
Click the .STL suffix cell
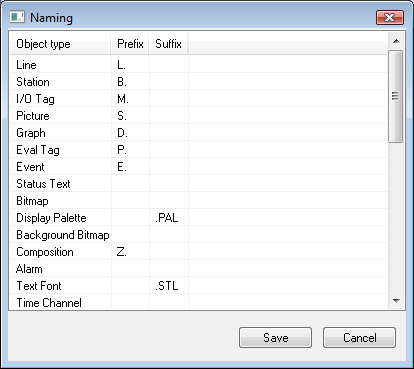[x=169, y=285]
